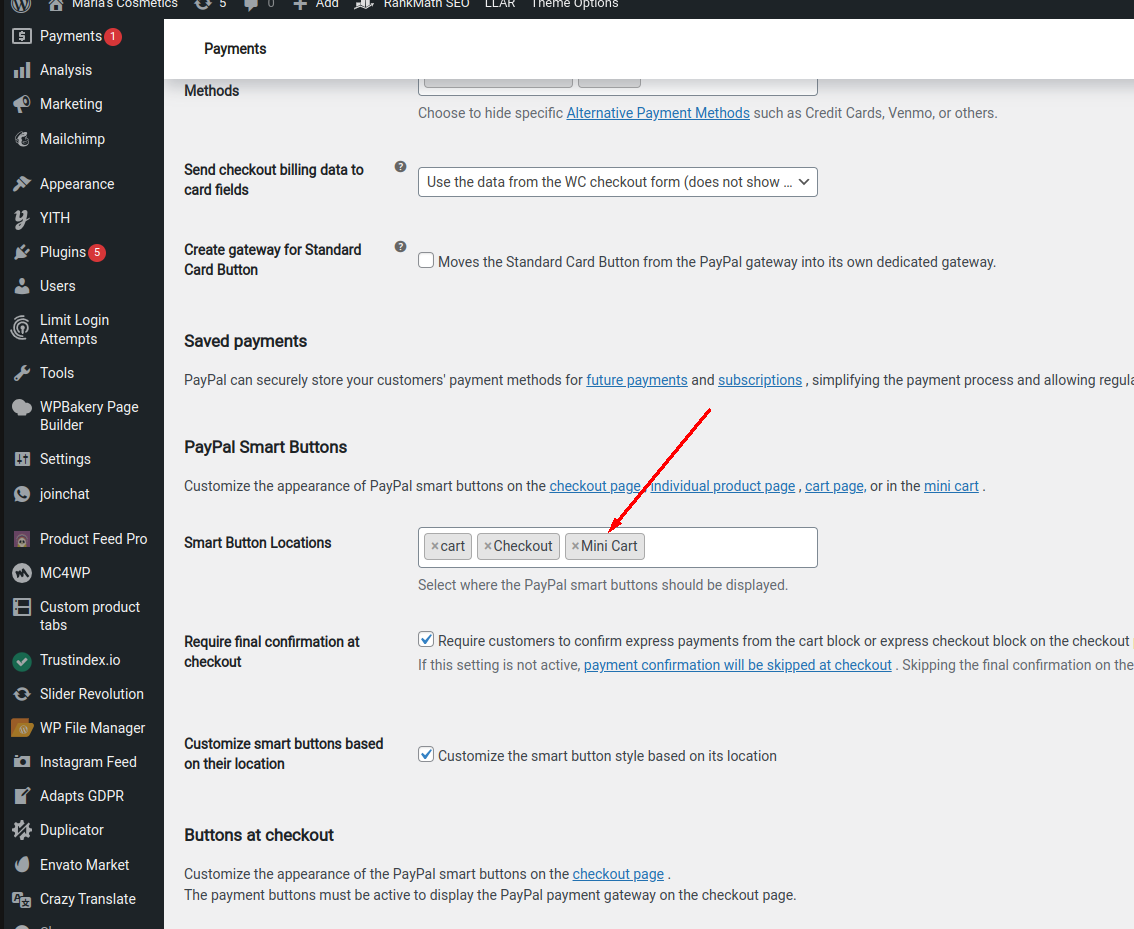This screenshot has width=1134, height=929.
Task: Open the Settings menu label
Action: 65,459
